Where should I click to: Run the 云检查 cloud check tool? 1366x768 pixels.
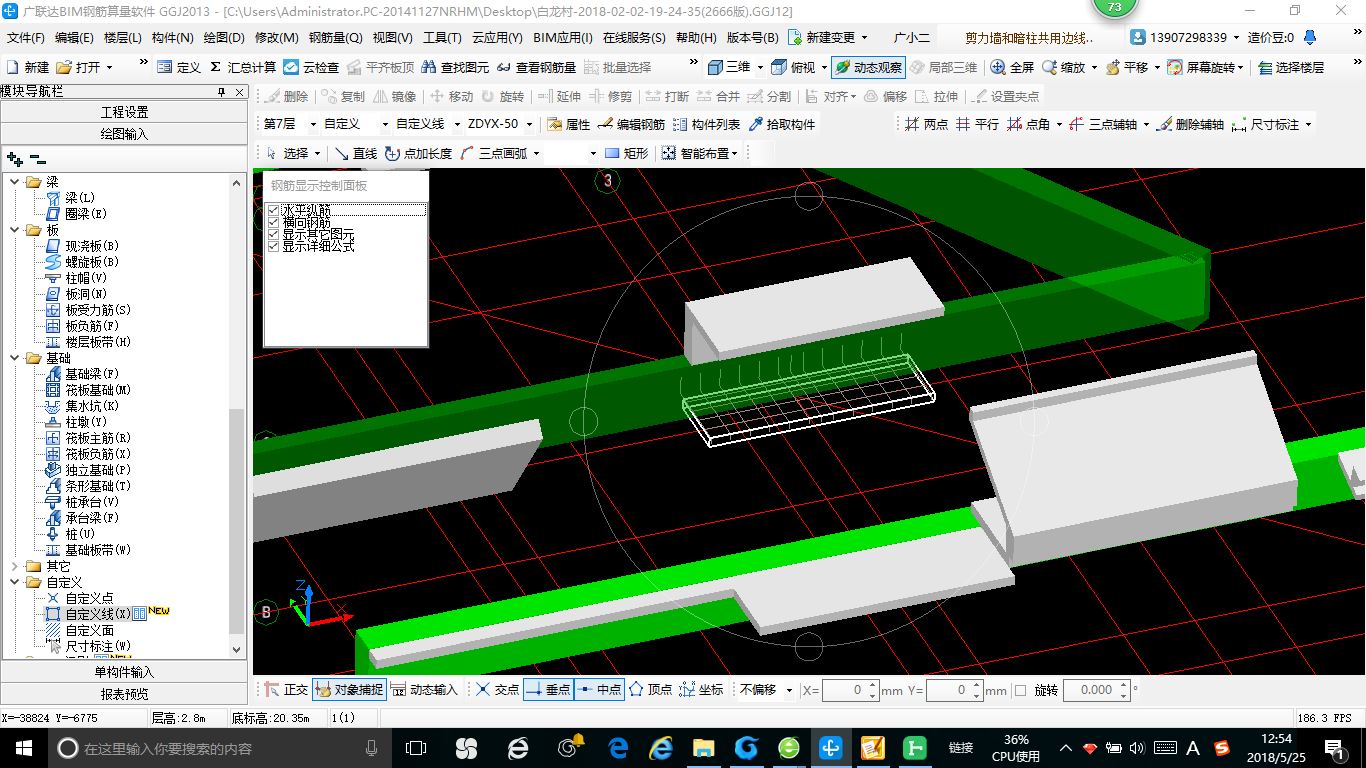(x=311, y=67)
